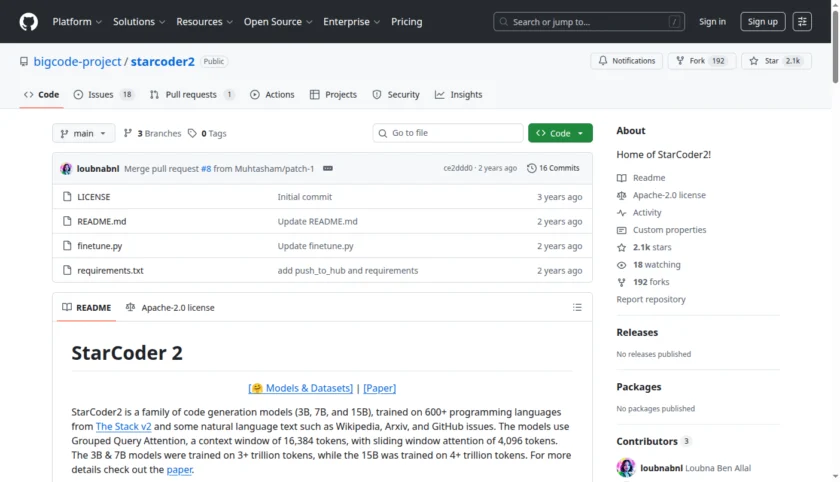Click Sign in
This screenshot has height=482, width=840.
(x=712, y=22)
